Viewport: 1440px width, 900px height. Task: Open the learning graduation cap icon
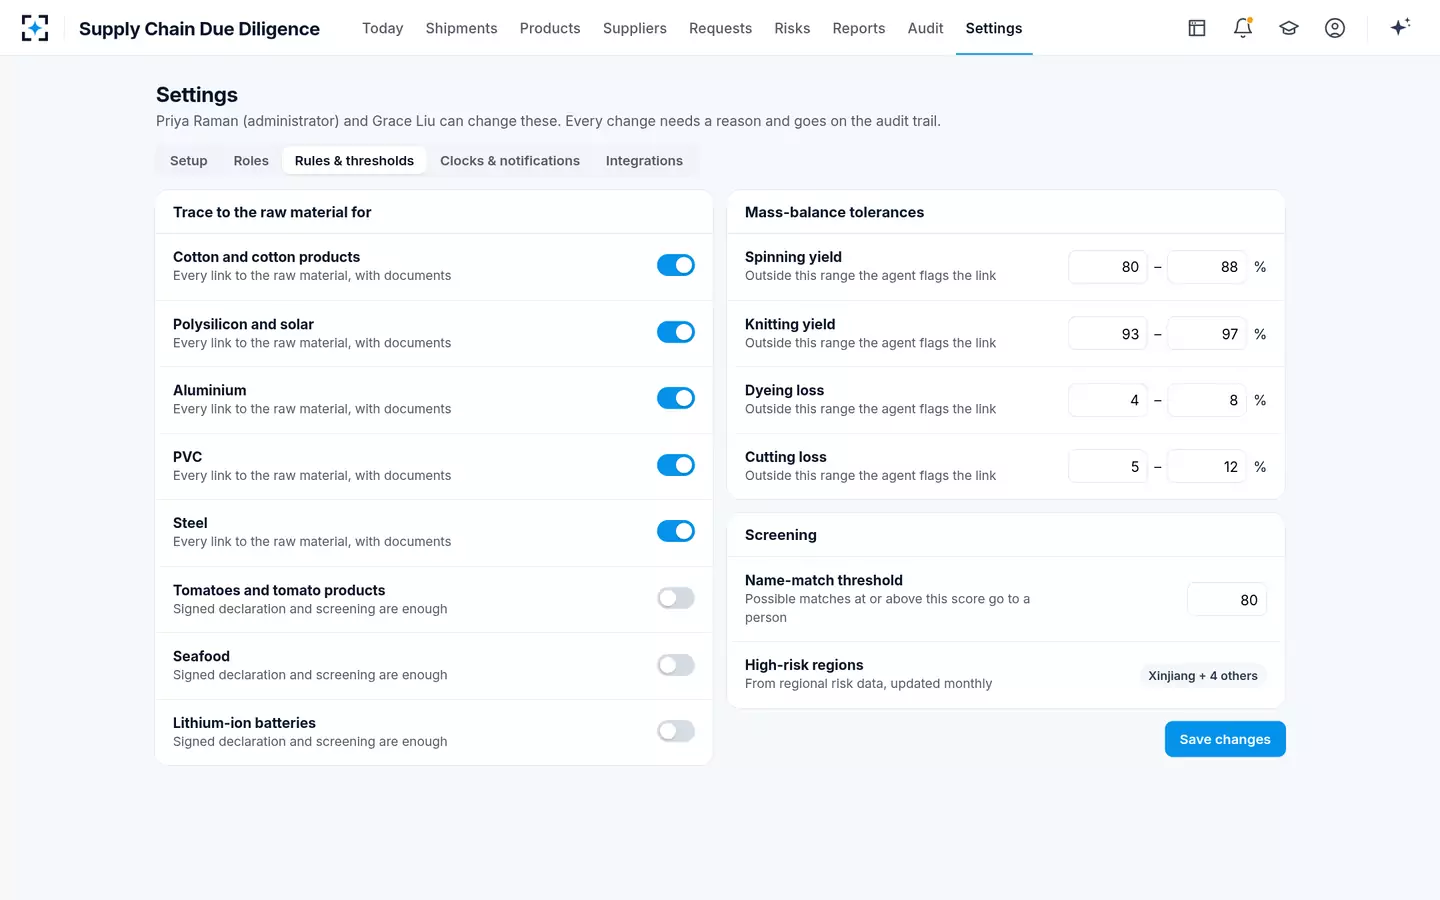tap(1289, 28)
